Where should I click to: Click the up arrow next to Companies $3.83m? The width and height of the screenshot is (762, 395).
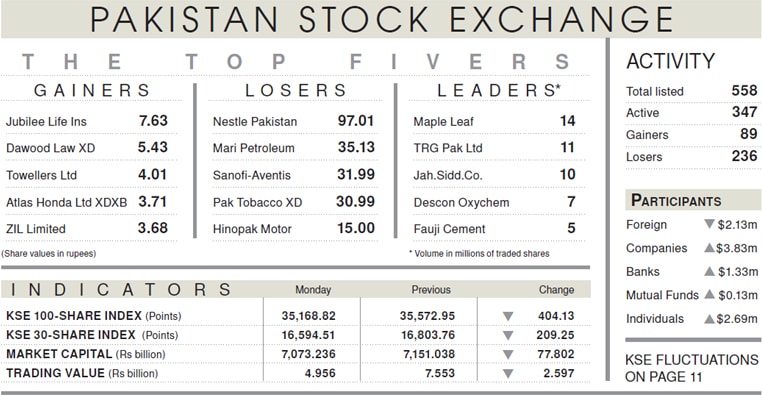coord(710,248)
